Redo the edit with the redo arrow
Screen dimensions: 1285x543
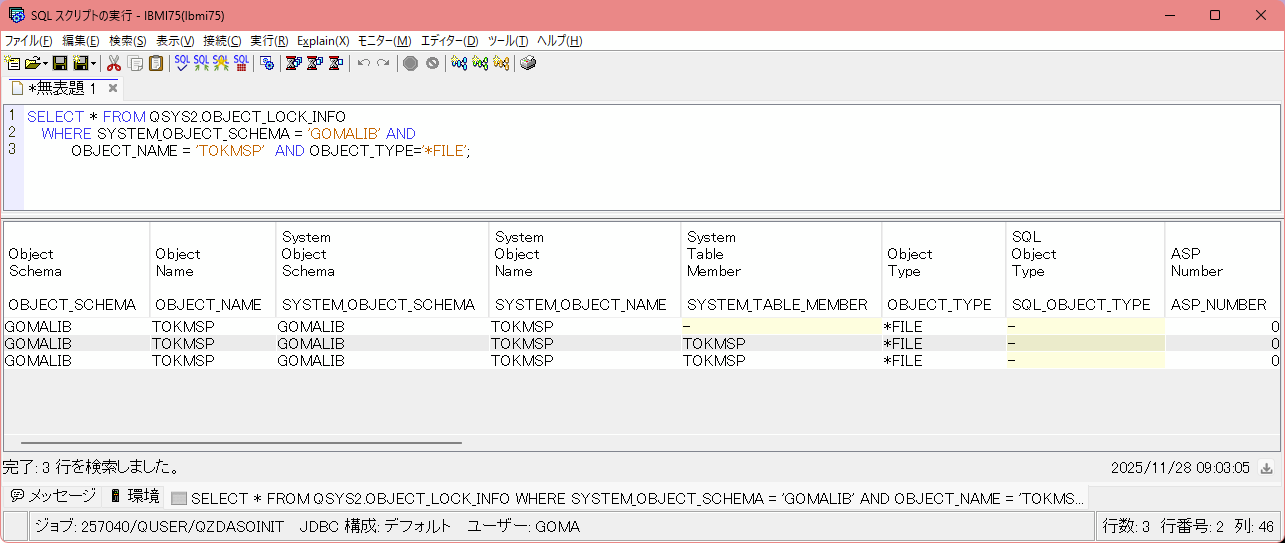click(383, 63)
